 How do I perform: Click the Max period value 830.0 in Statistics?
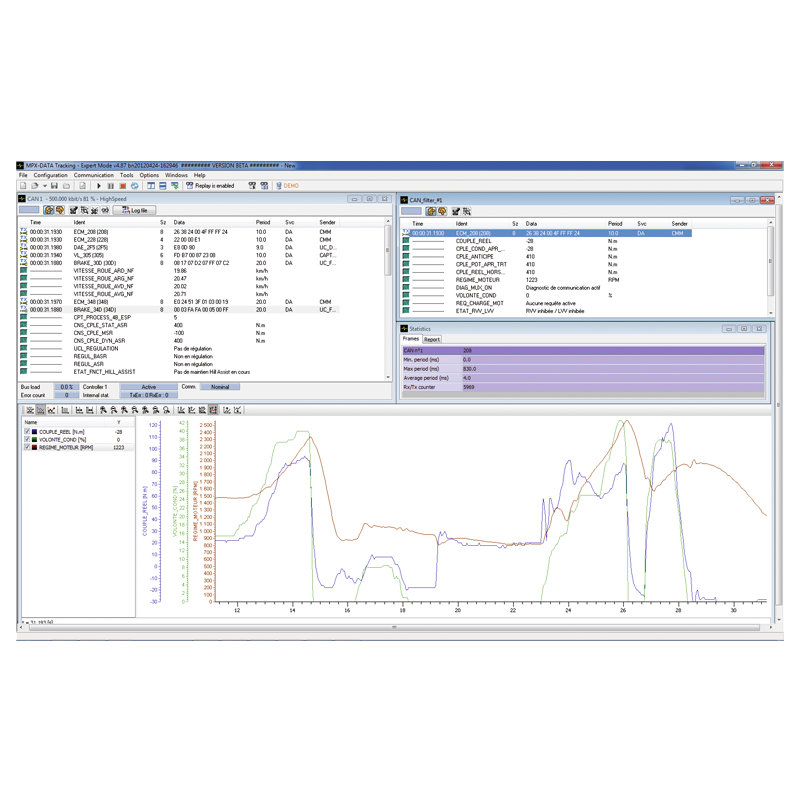(469, 369)
